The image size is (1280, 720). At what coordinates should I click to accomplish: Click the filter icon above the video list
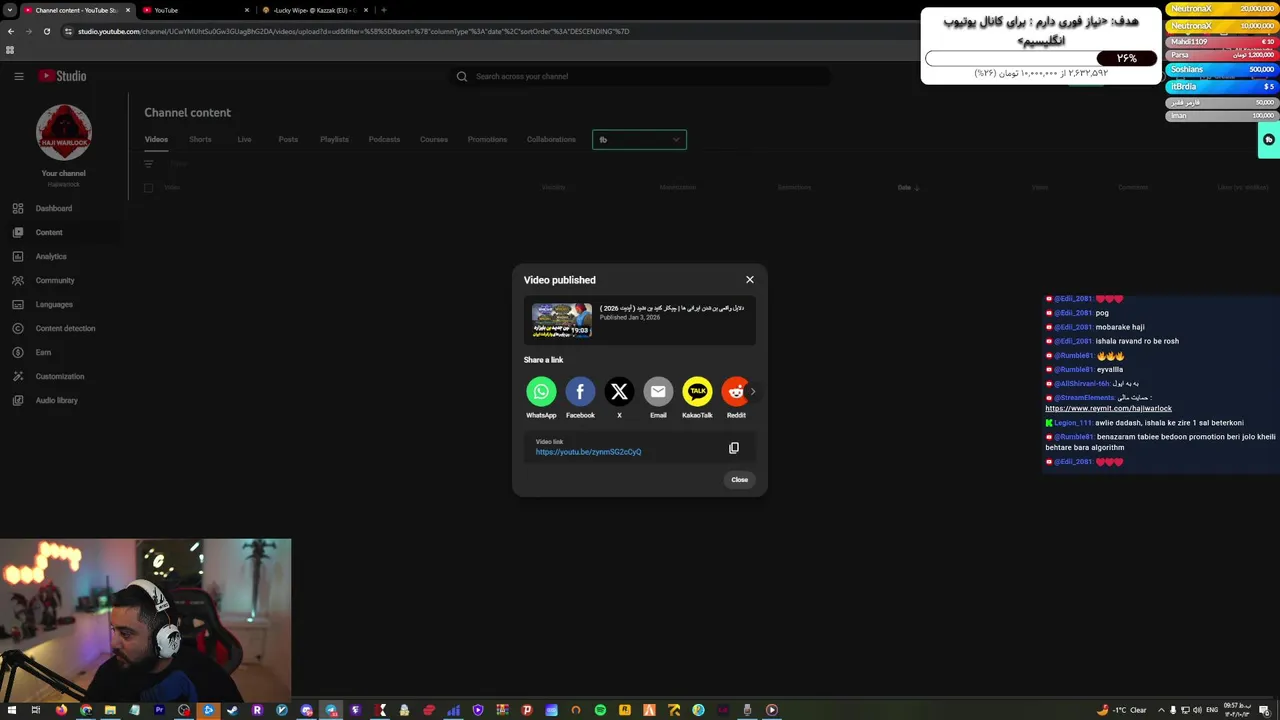148,164
